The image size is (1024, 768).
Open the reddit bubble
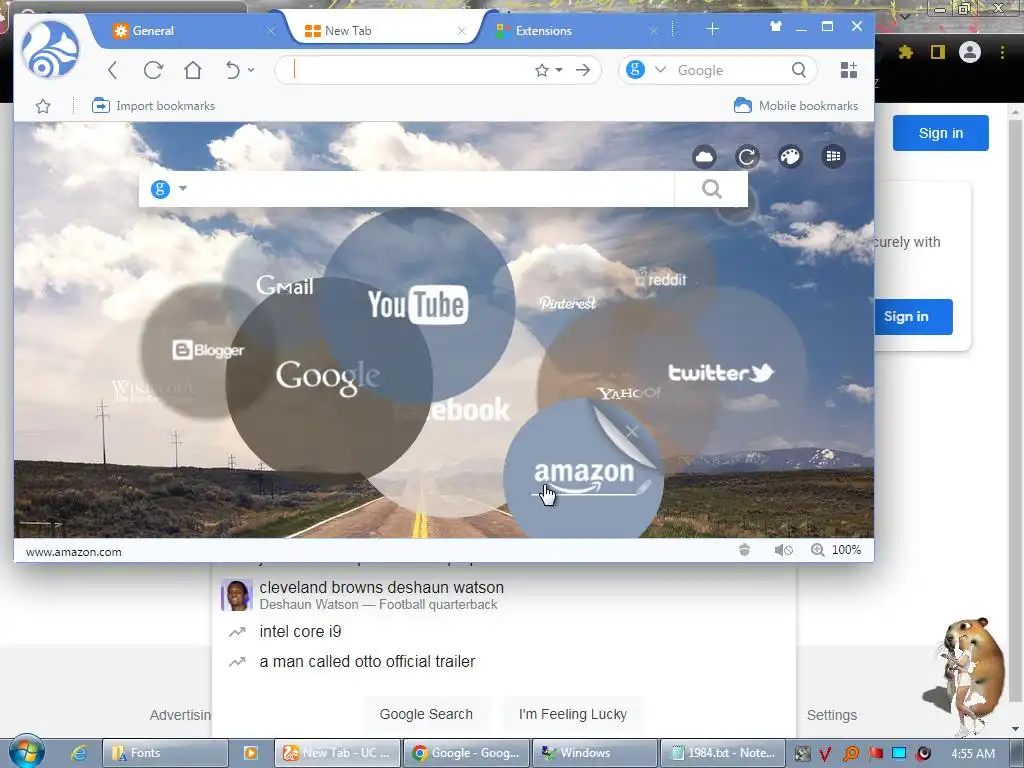tap(660, 279)
